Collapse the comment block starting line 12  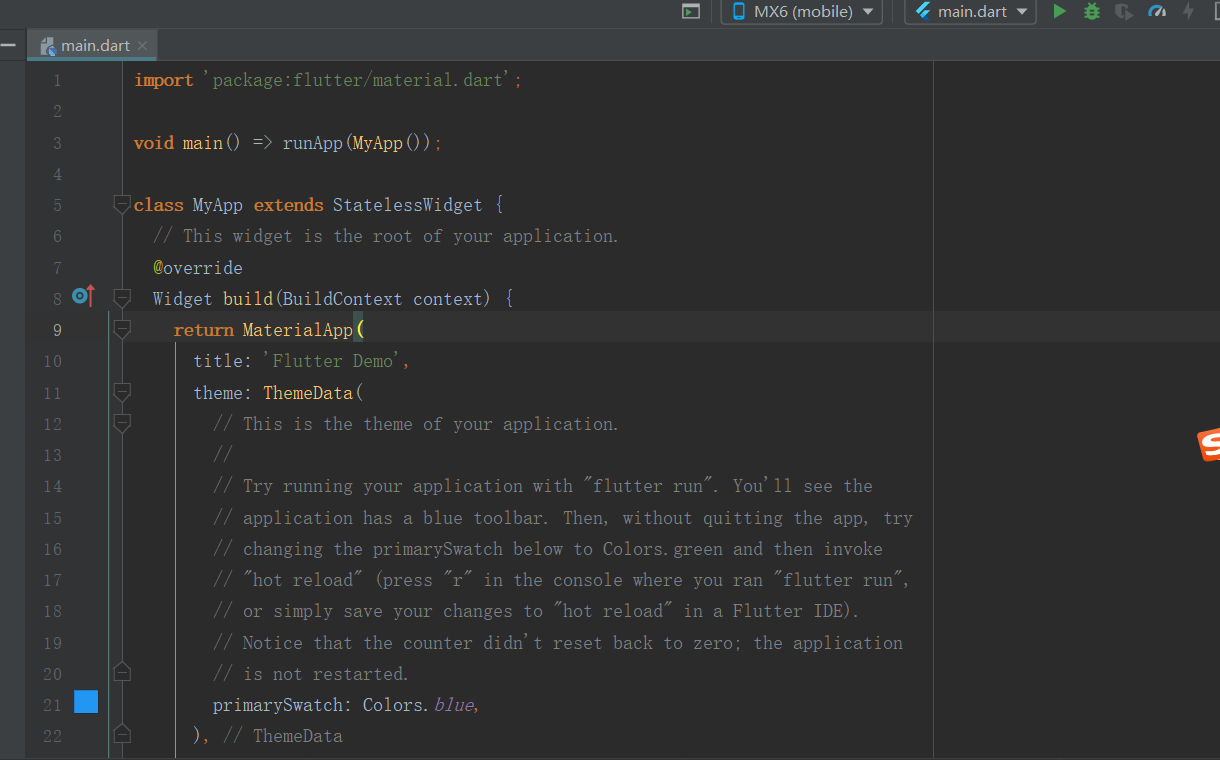tap(122, 424)
